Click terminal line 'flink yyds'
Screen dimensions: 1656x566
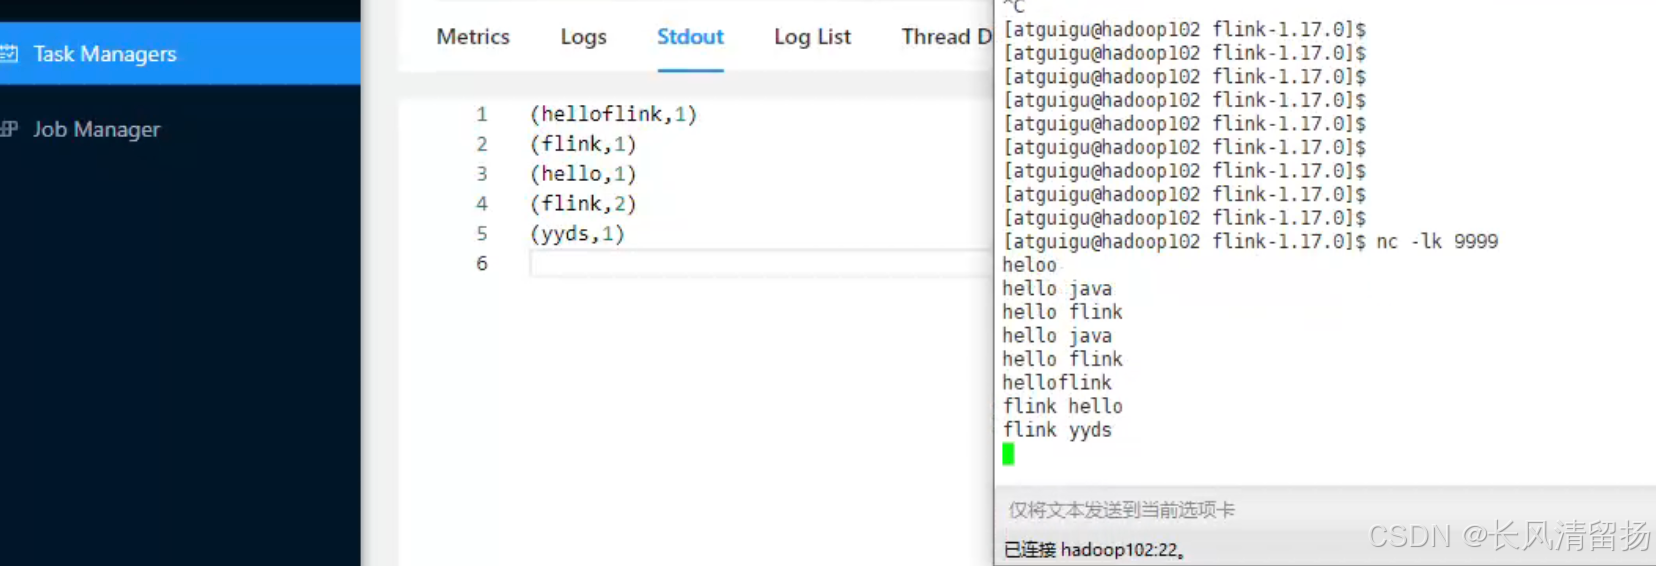click(1057, 430)
